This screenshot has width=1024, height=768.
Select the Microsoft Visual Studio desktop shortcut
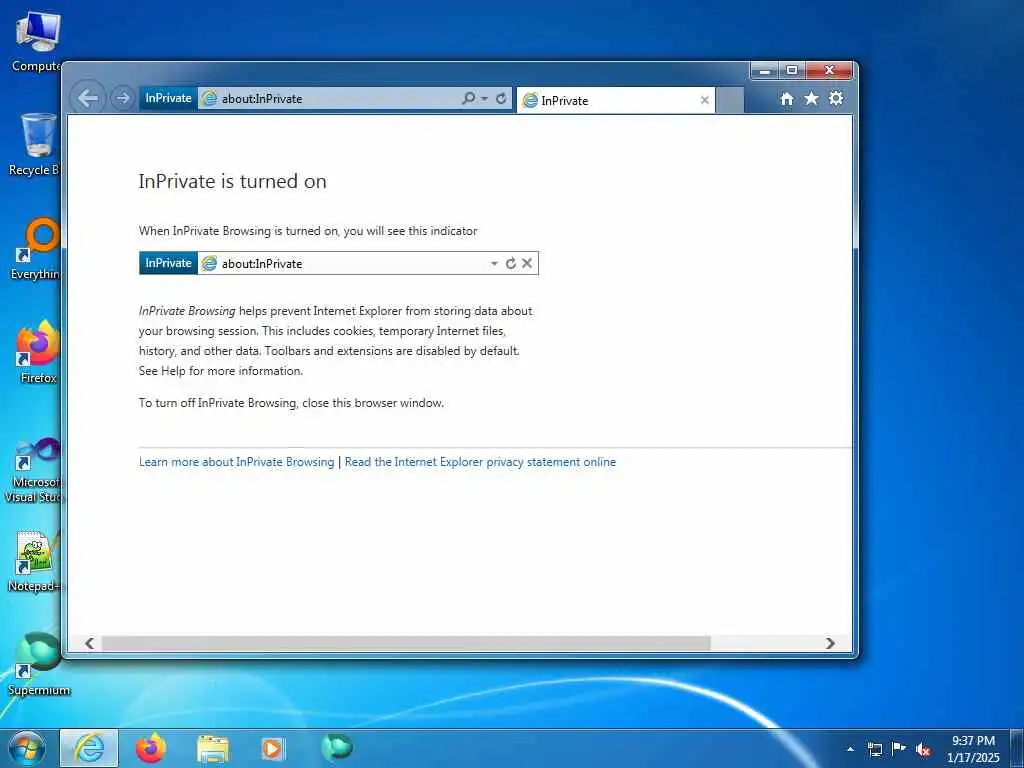pos(35,470)
